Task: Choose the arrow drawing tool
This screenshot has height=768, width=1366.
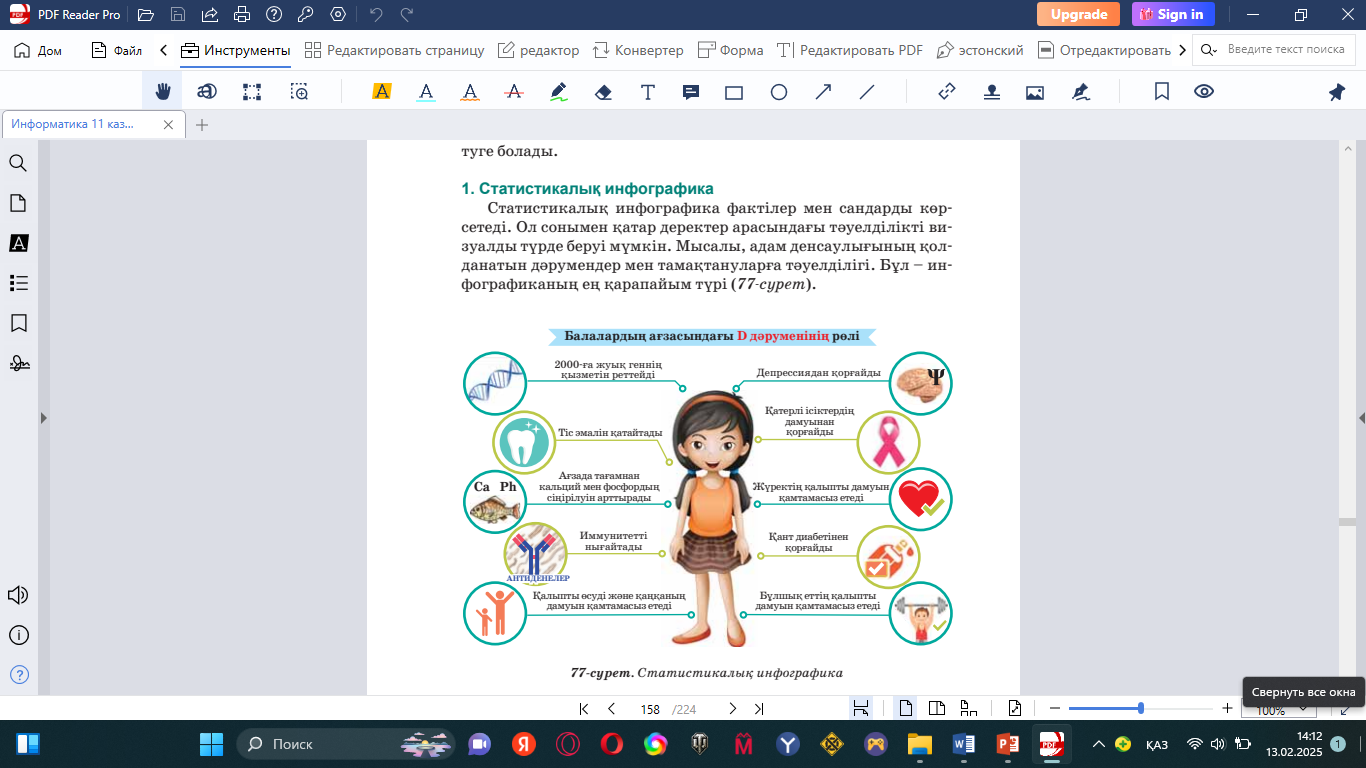Action: click(x=823, y=92)
